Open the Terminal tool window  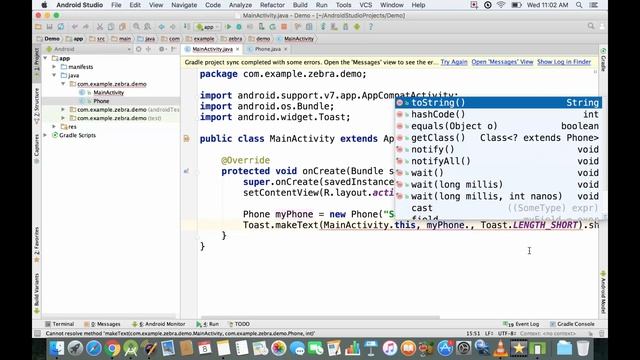60,324
